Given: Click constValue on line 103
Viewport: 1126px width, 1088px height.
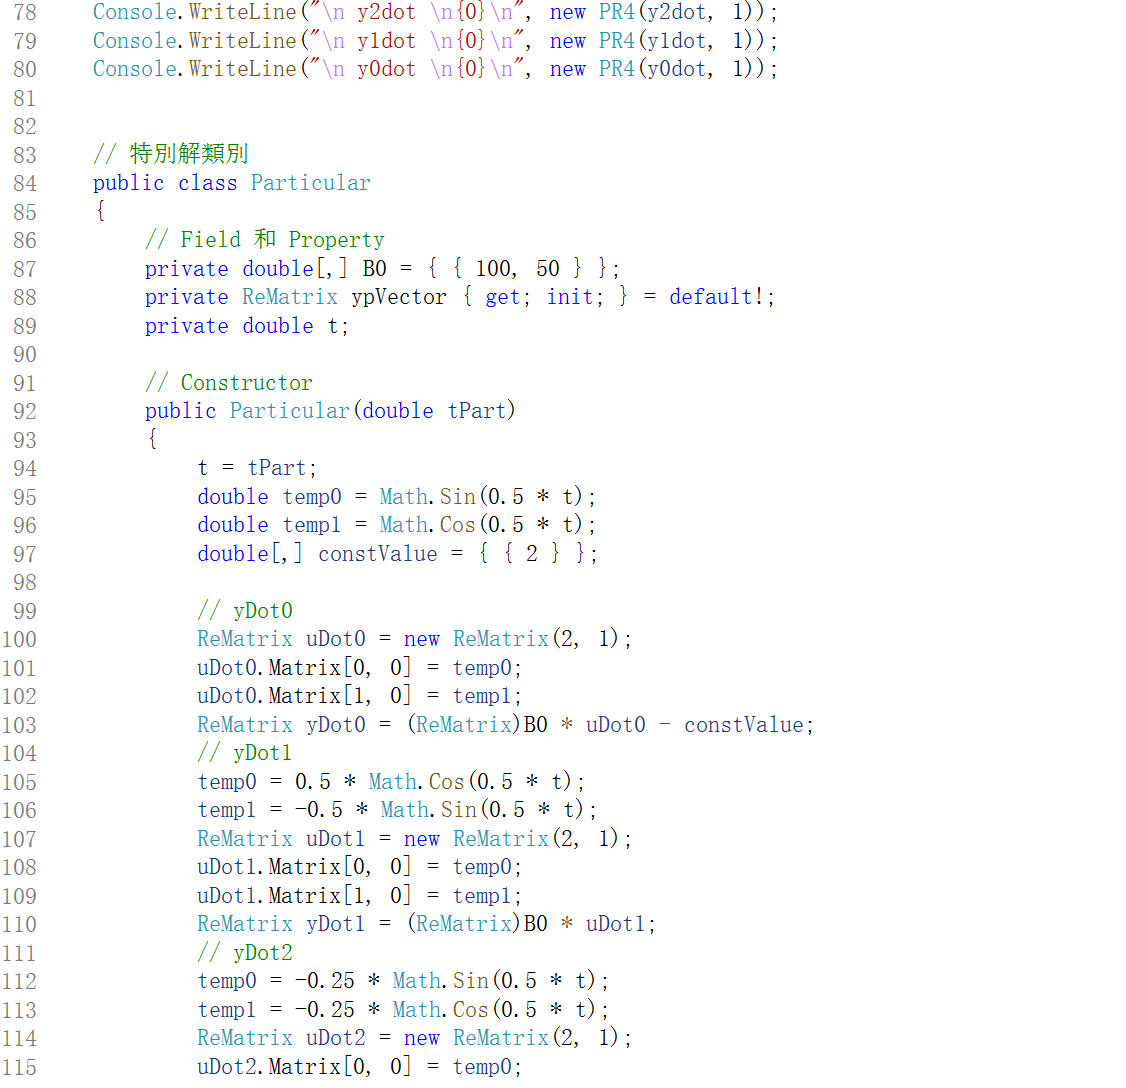Looking at the screenshot, I should 743,725.
